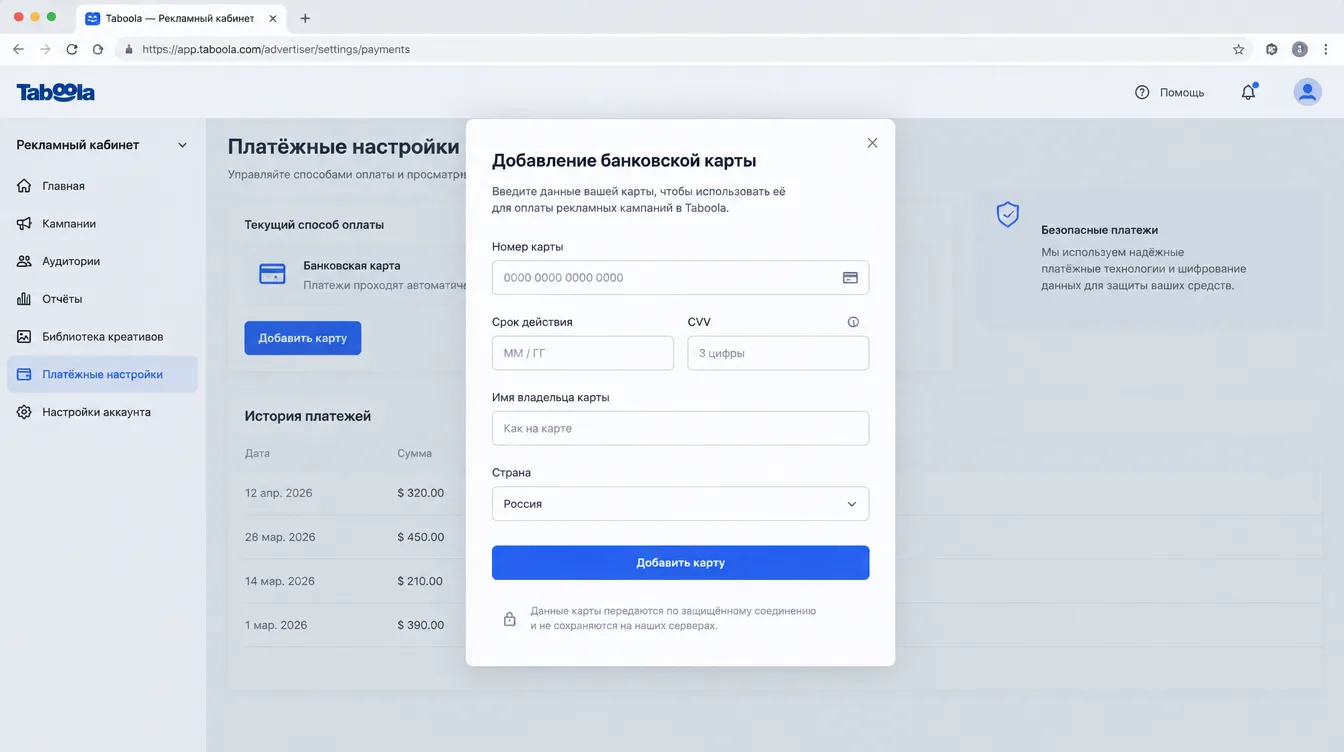Go back in browser history
This screenshot has height=752, width=1344.
pyautogui.click(x=18, y=49)
